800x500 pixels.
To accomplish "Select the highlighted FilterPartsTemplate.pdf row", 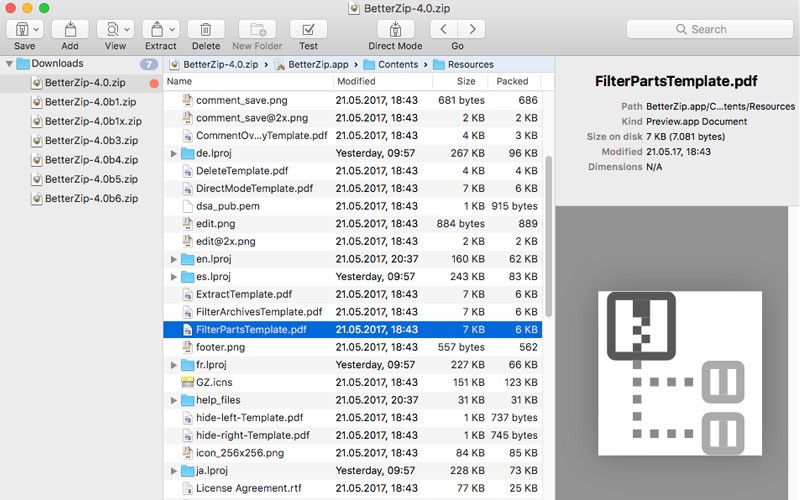I will pyautogui.click(x=353, y=330).
